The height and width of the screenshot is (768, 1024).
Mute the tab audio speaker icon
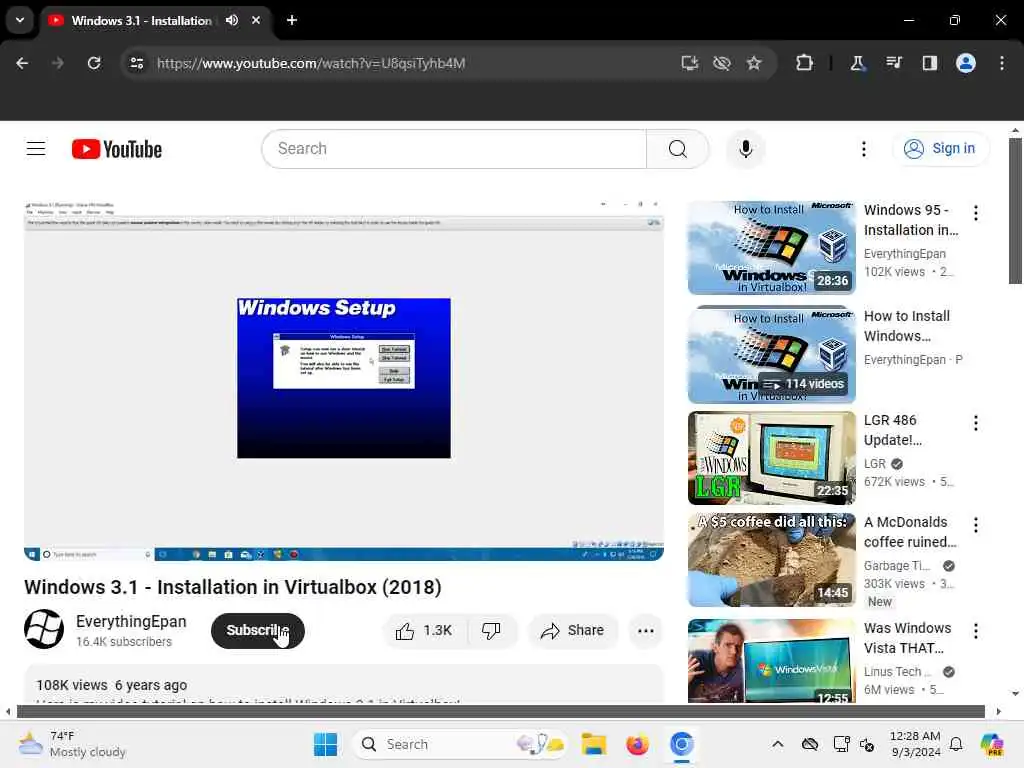[232, 20]
